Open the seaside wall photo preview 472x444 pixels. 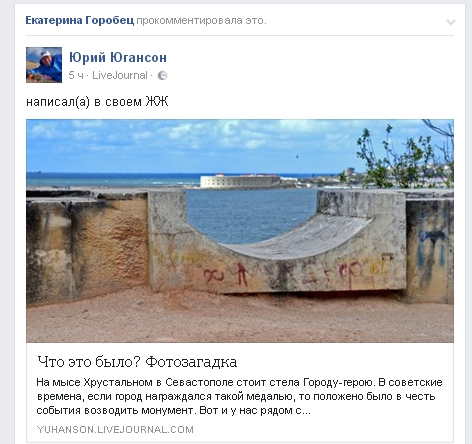pyautogui.click(x=240, y=231)
